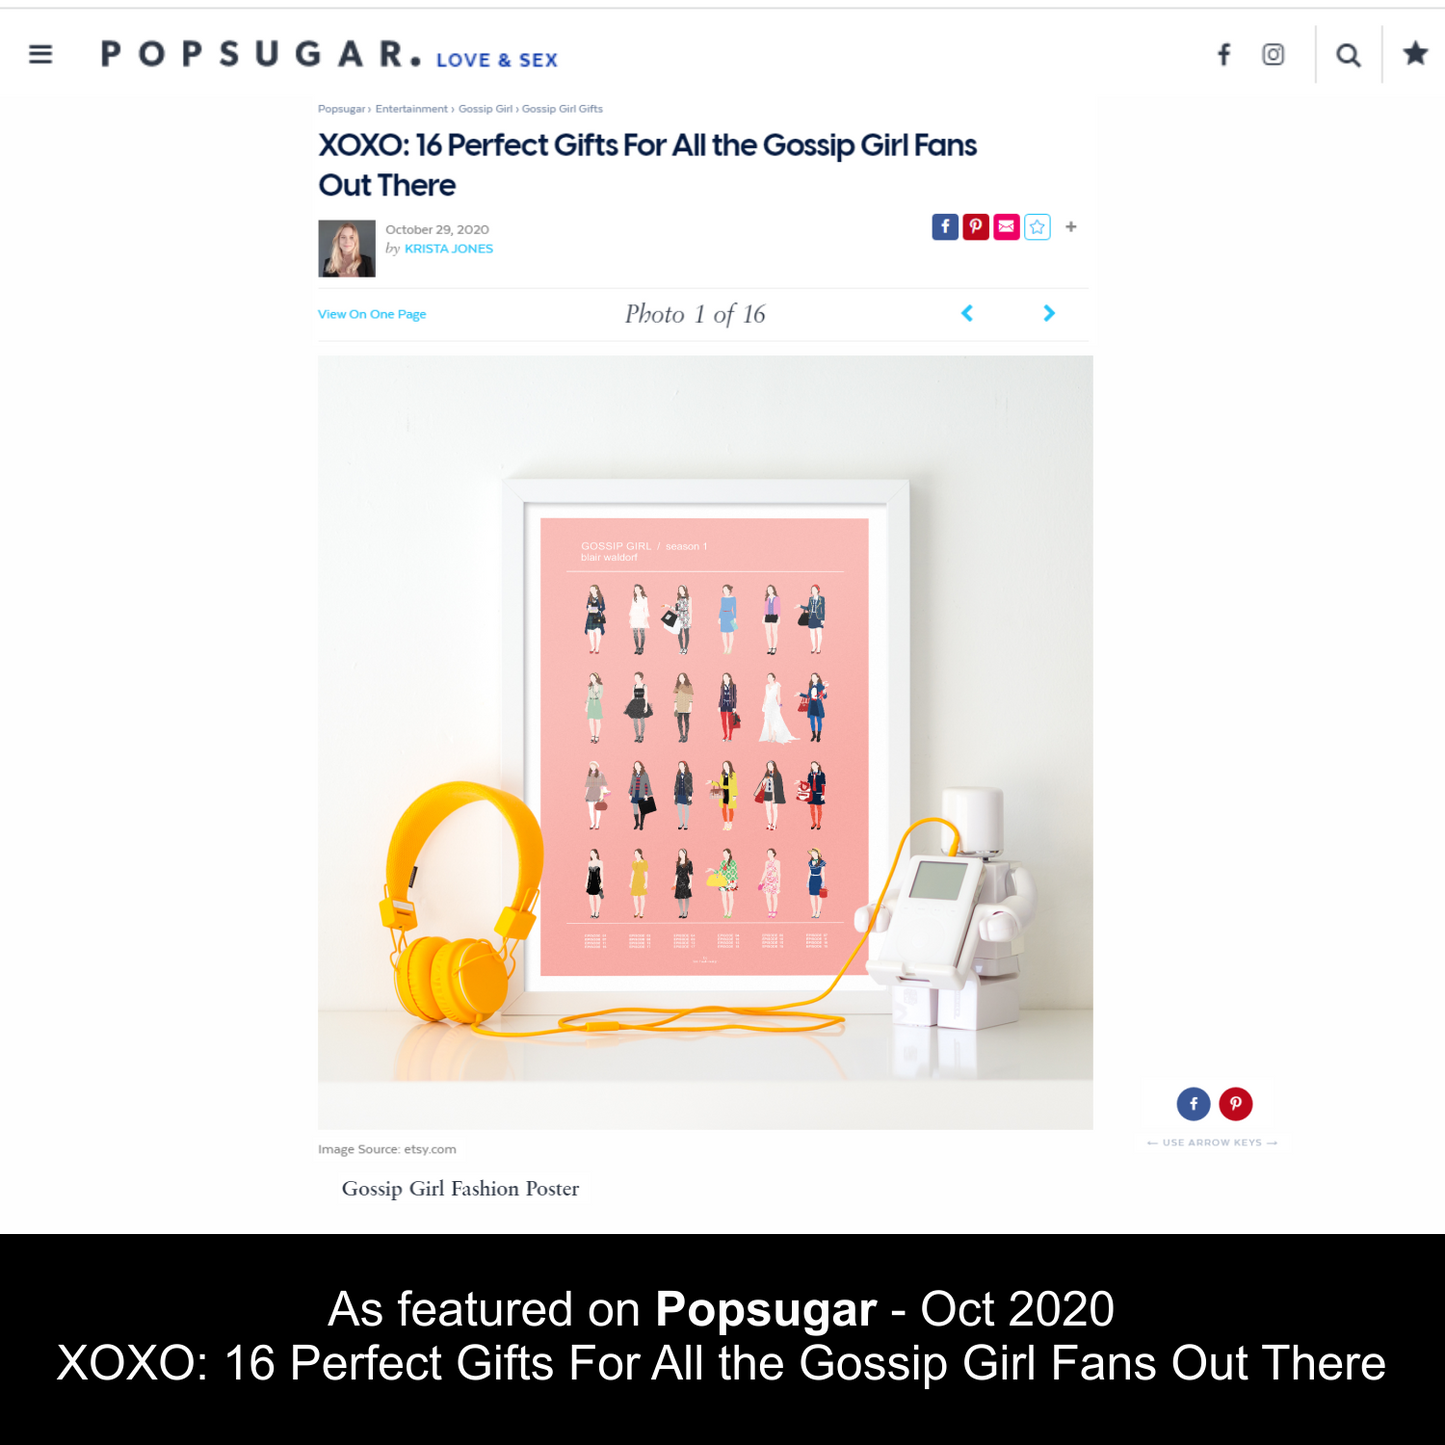Viewport: 1445px width, 1445px height.
Task: Go to previous photo arrow
Action: (x=967, y=314)
